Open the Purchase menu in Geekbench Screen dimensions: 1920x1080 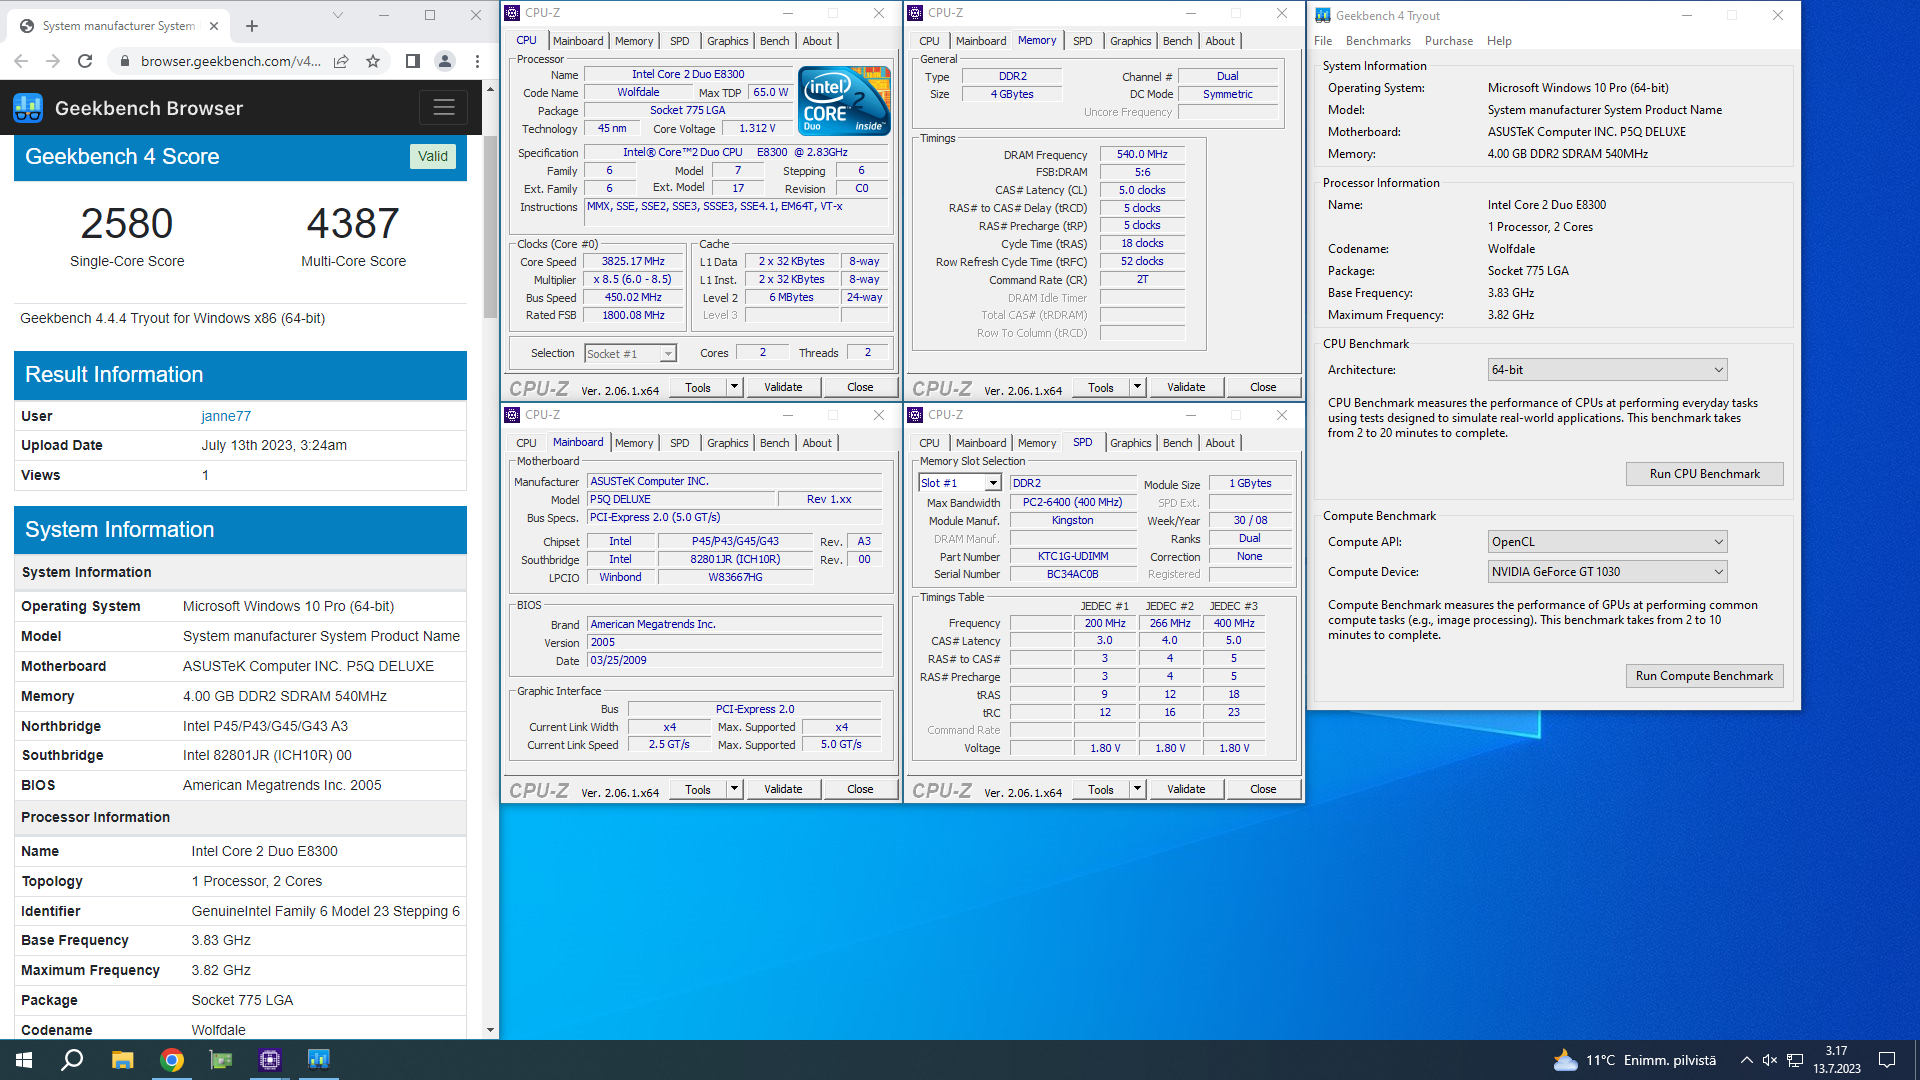(1448, 41)
